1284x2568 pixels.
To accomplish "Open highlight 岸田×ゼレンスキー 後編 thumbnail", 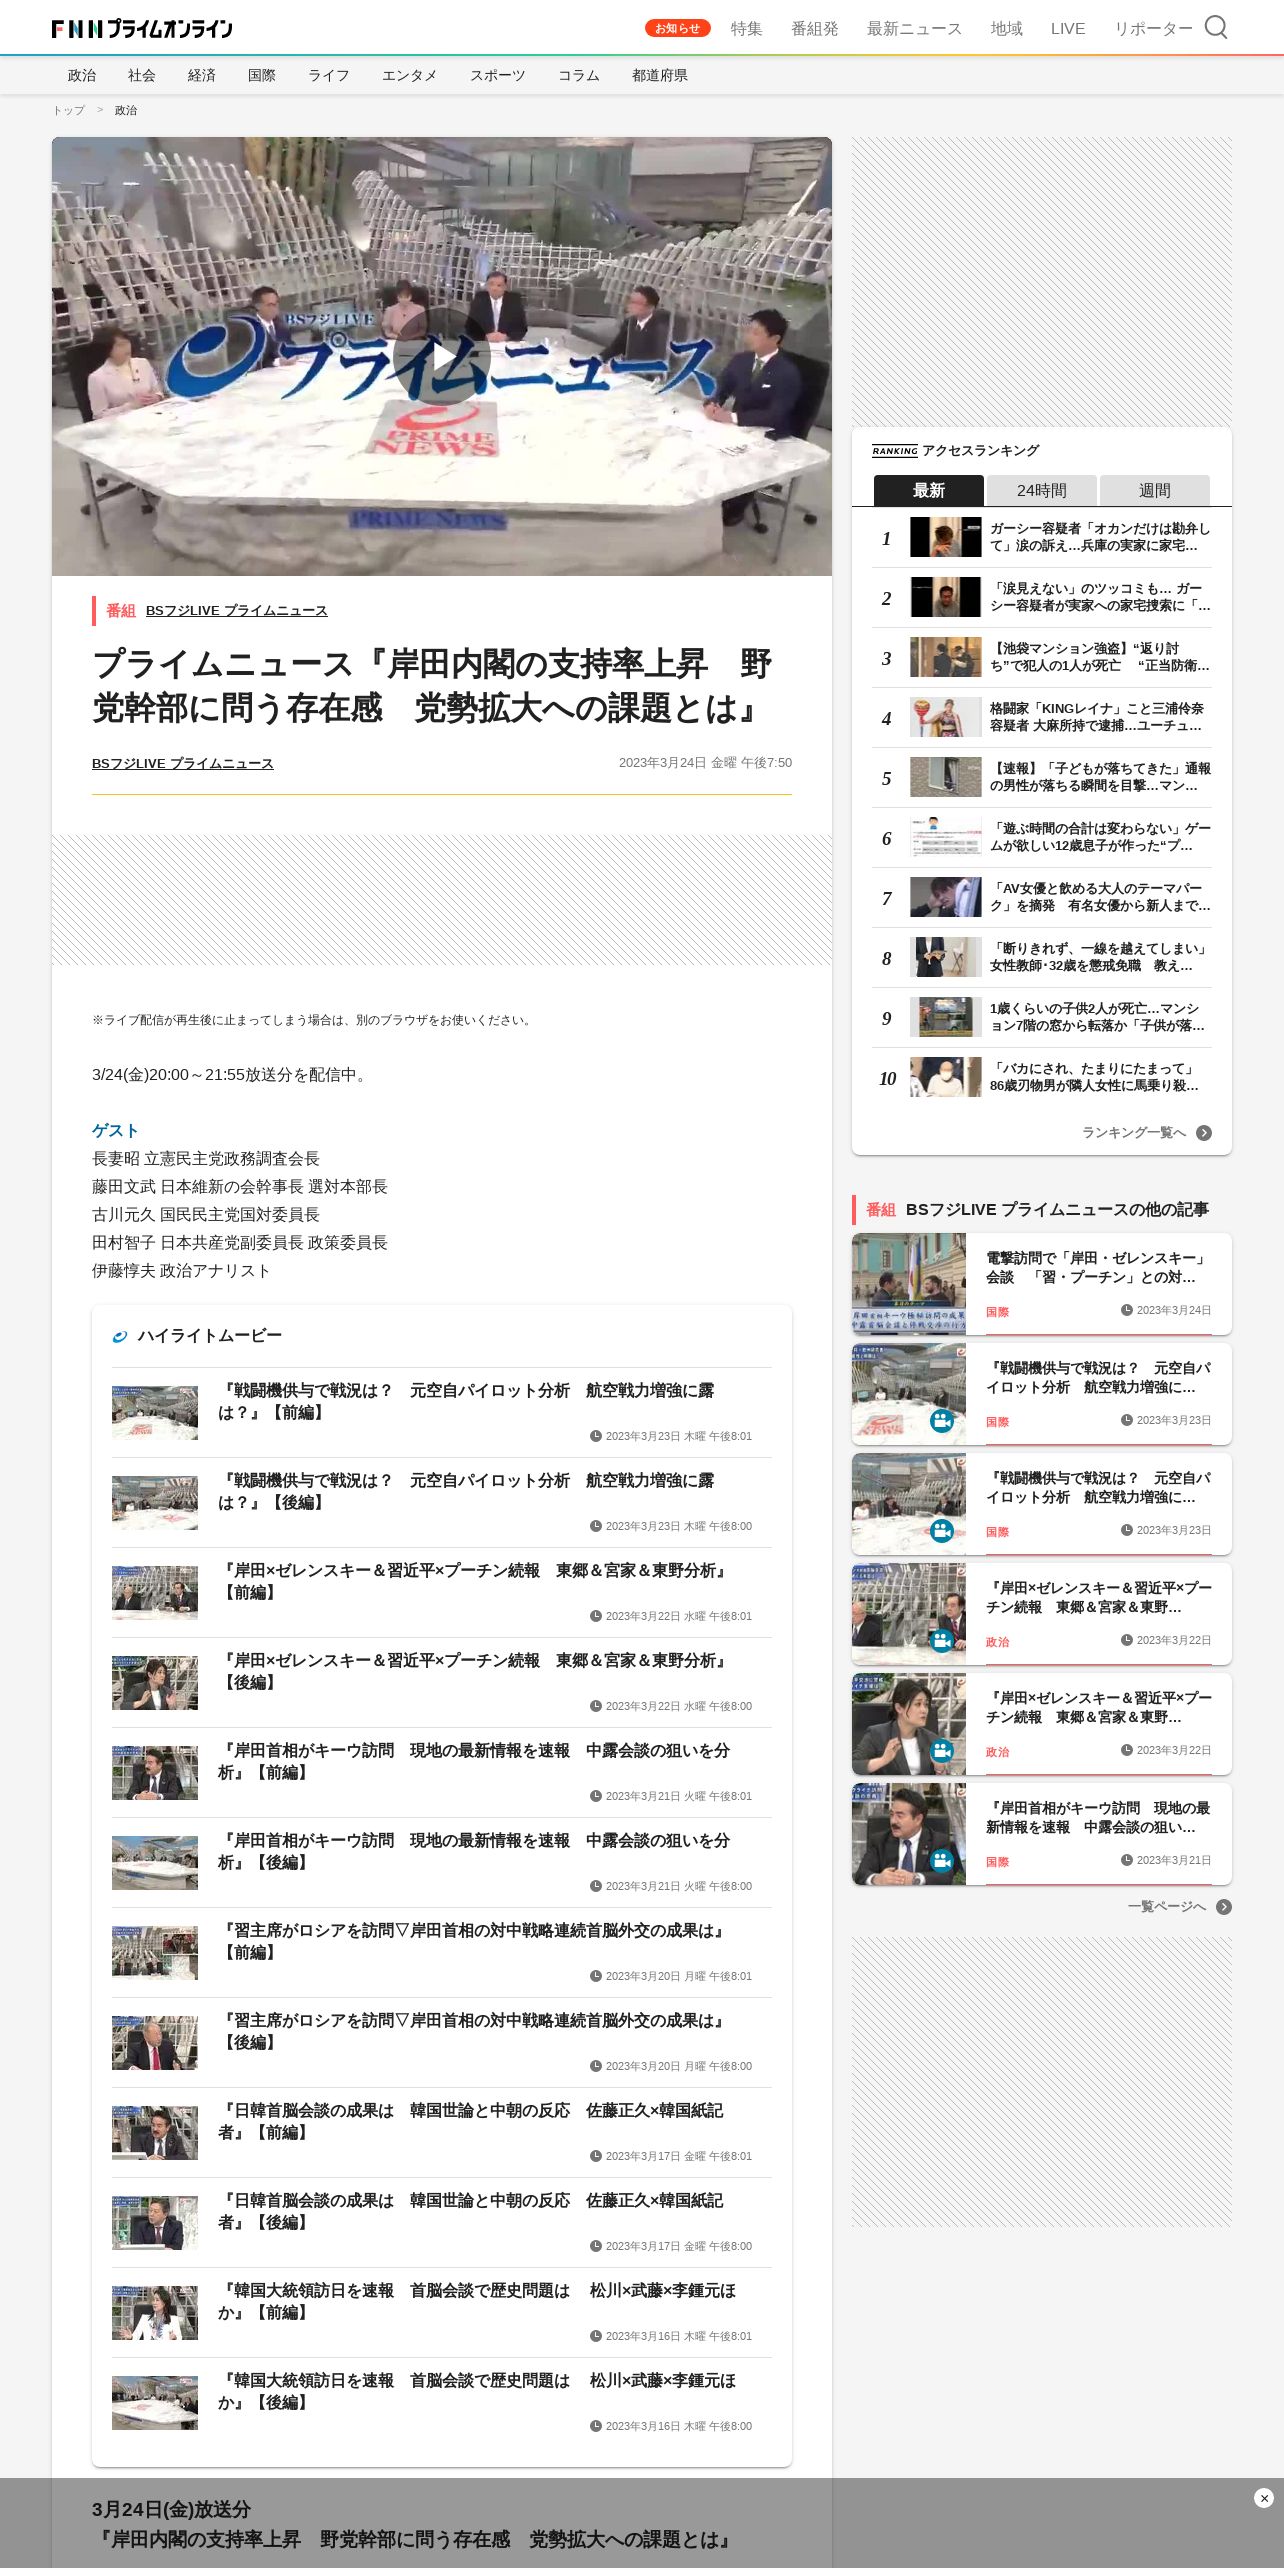I will tap(155, 1683).
